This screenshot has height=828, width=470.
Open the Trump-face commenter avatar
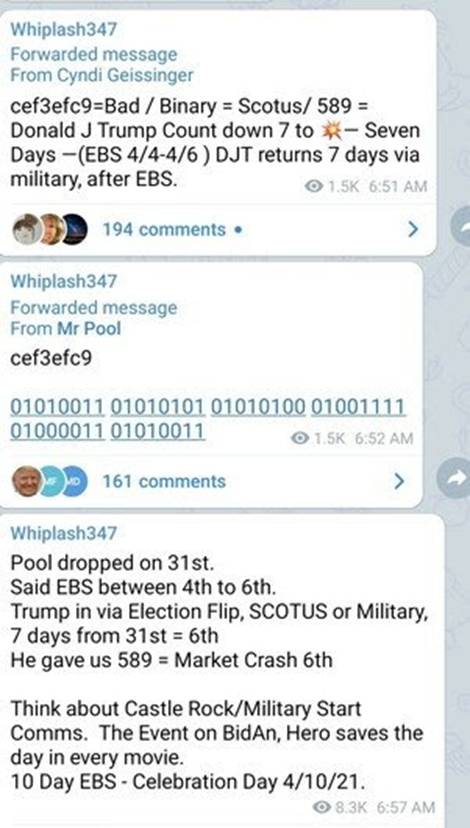tap(27, 482)
